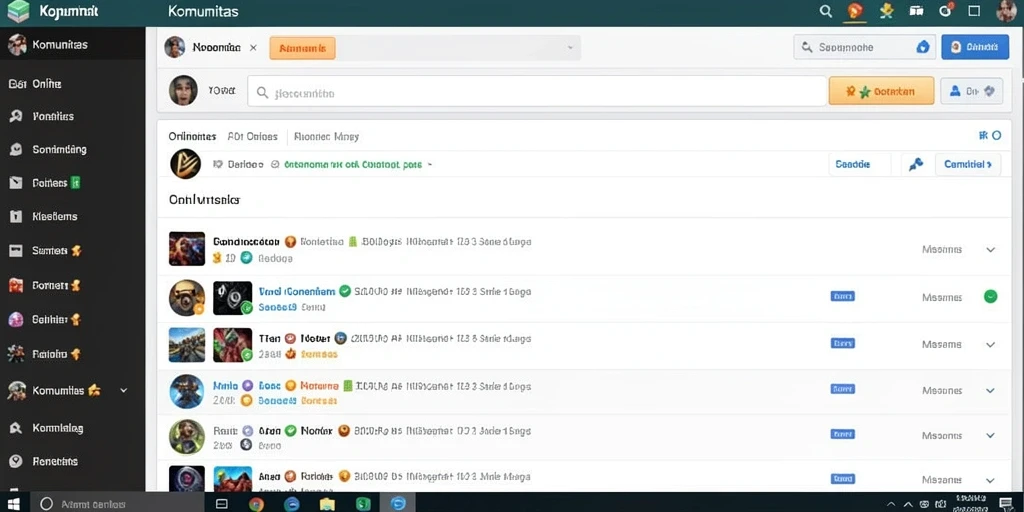Expand the small arrow after green link
This screenshot has width=1024, height=512.
[x=430, y=165]
